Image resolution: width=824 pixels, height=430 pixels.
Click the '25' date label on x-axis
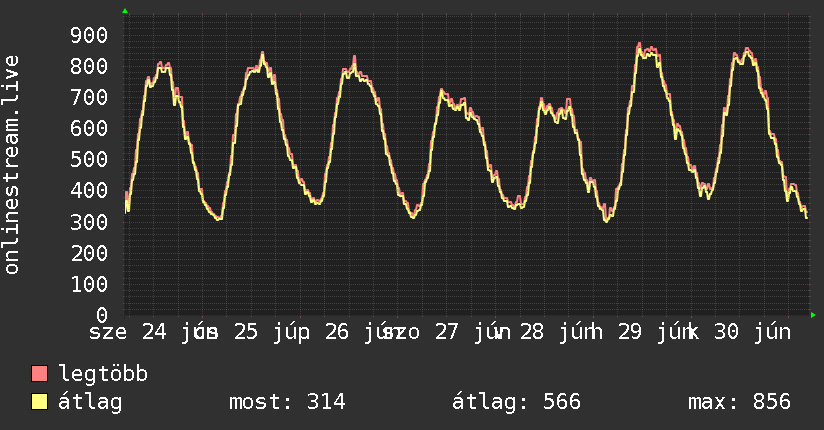coord(246,332)
